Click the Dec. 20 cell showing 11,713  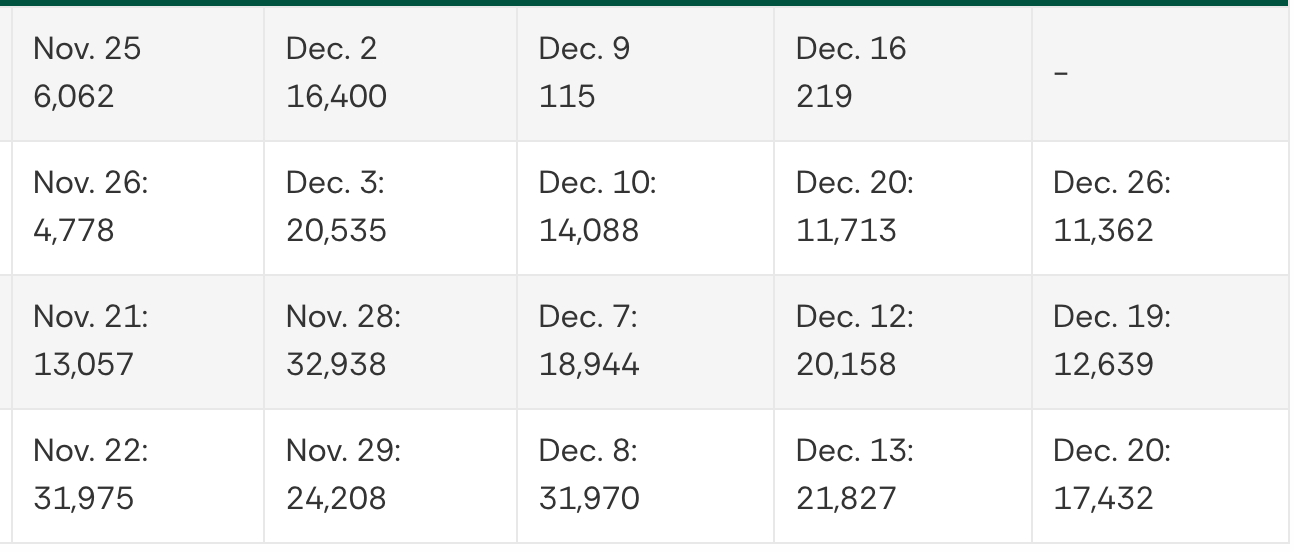pyautogui.click(x=854, y=207)
